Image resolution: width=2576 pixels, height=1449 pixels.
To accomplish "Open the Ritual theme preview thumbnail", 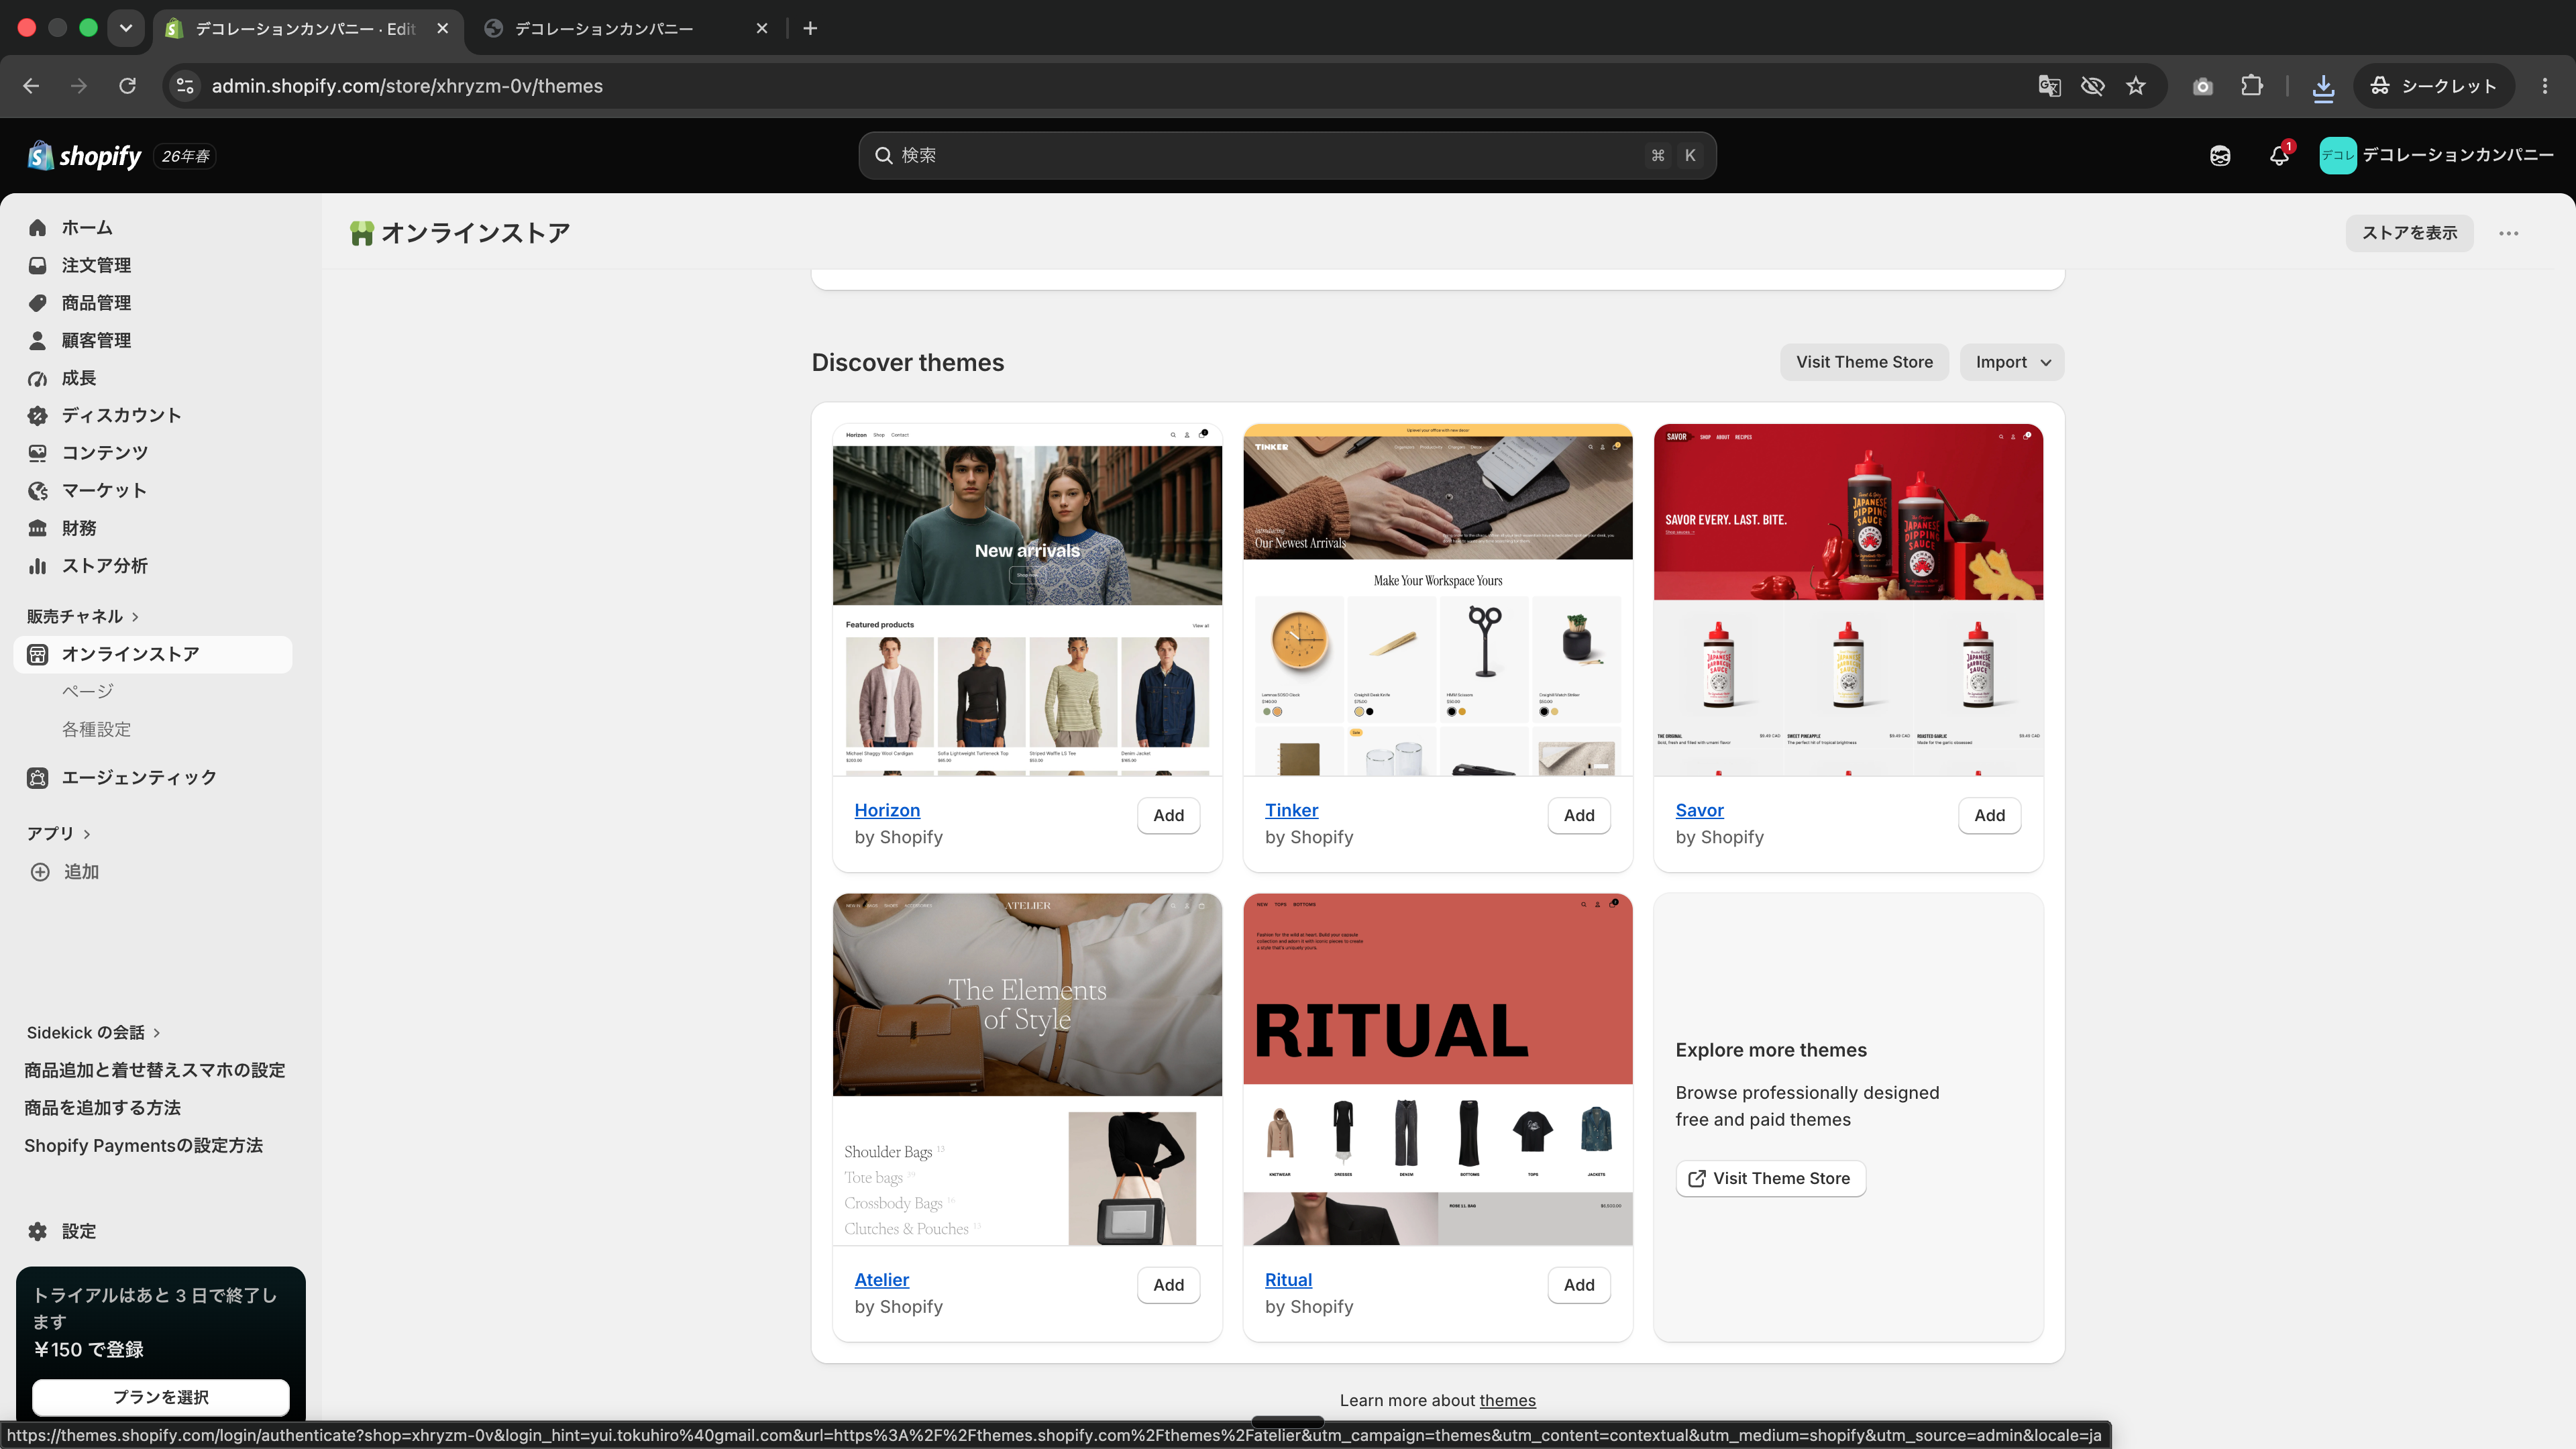I will coord(1437,1070).
